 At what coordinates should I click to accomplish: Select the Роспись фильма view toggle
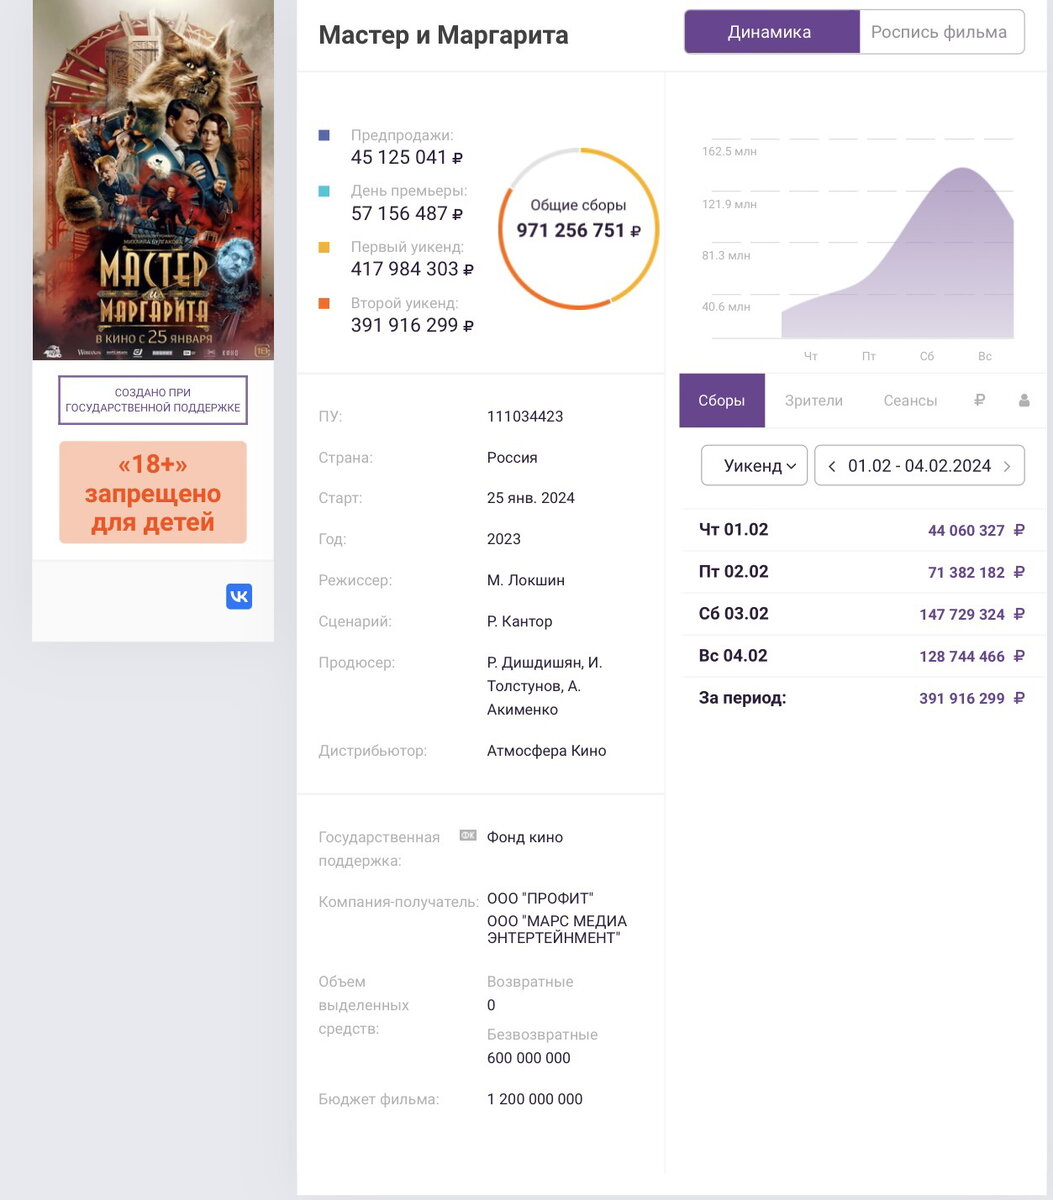tap(941, 32)
